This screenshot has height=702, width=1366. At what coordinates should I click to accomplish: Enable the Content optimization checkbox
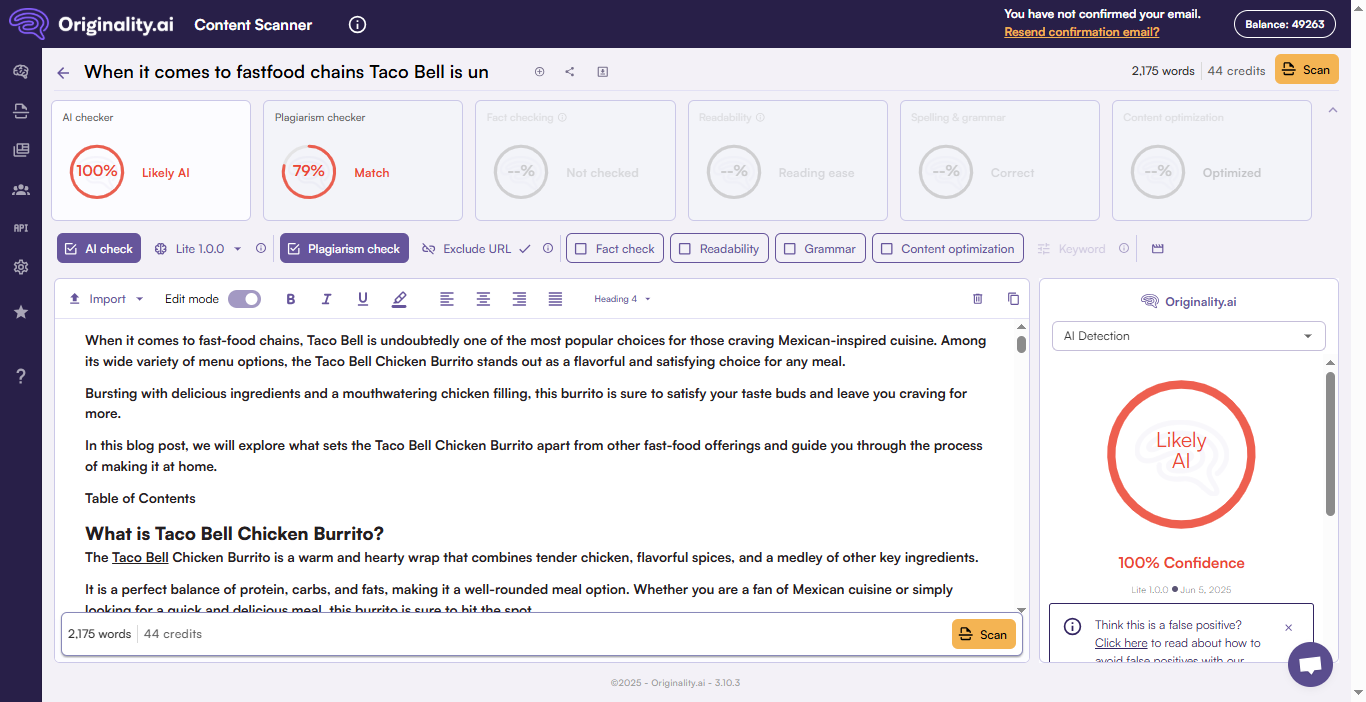pos(948,248)
